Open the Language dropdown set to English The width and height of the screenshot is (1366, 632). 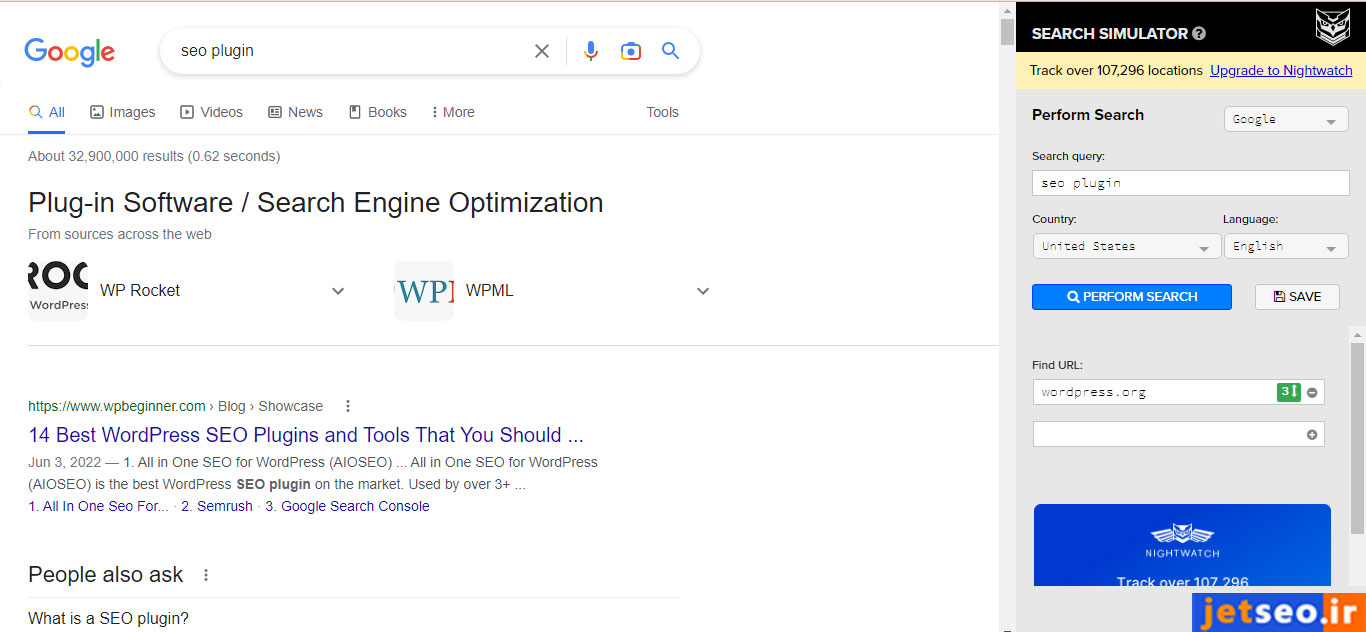(x=1286, y=246)
